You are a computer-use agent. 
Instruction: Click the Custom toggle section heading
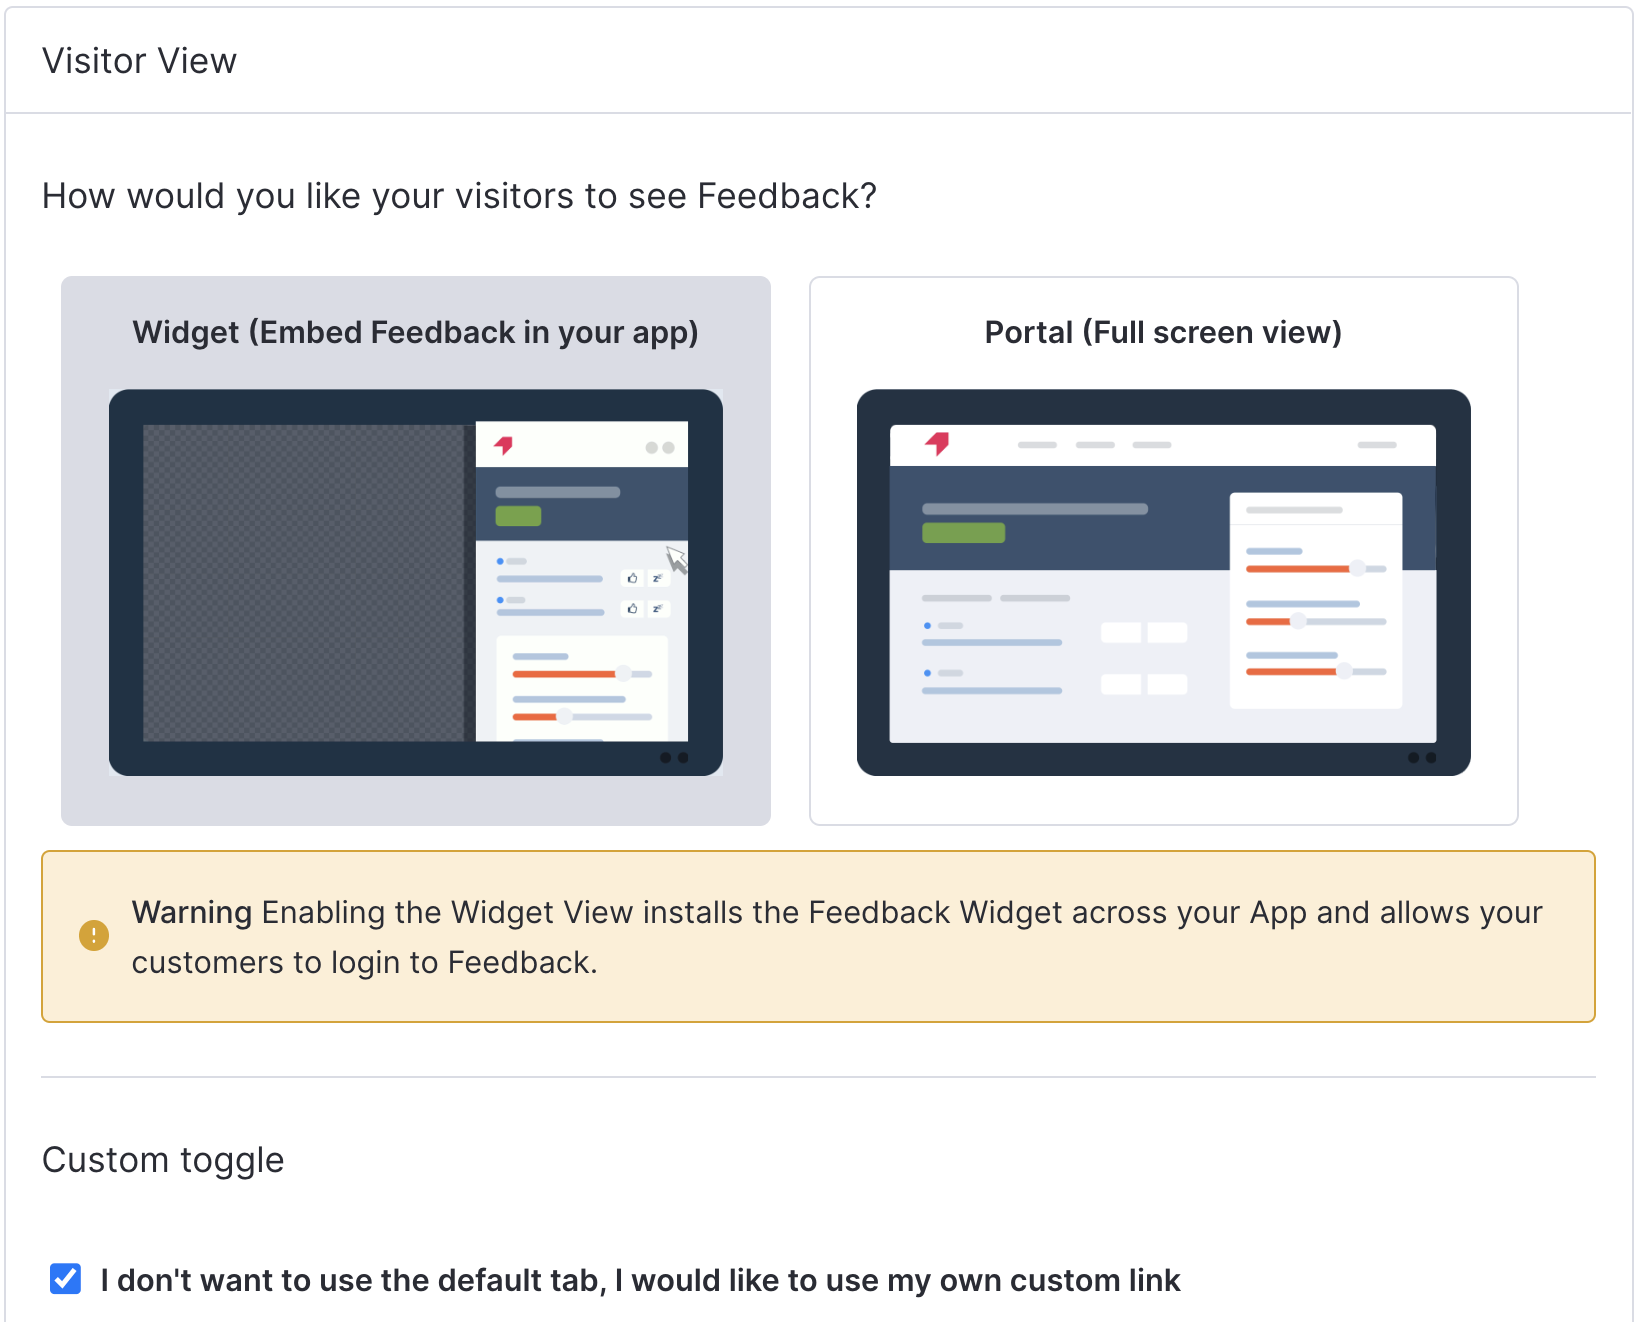tap(163, 1160)
